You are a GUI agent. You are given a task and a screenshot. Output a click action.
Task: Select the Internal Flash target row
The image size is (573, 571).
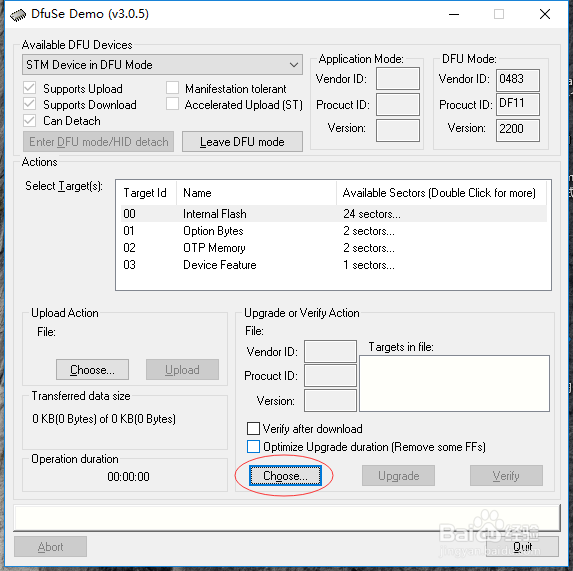point(334,214)
